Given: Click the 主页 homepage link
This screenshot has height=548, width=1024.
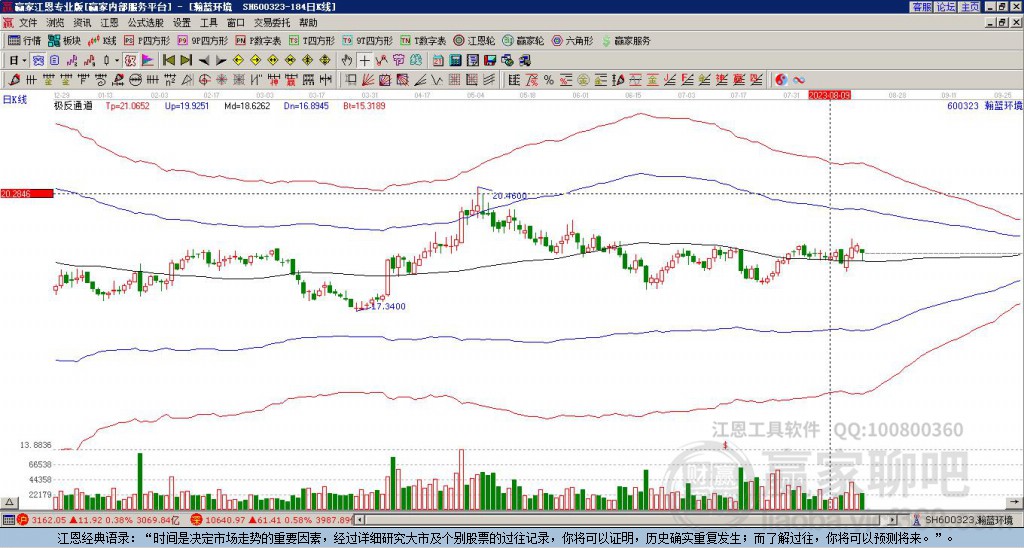Looking at the screenshot, I should click(x=970, y=7).
